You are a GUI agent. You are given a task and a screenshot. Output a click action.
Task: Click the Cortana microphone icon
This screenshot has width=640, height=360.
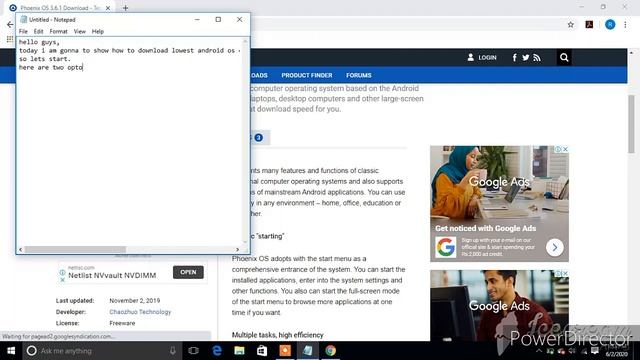coord(173,351)
